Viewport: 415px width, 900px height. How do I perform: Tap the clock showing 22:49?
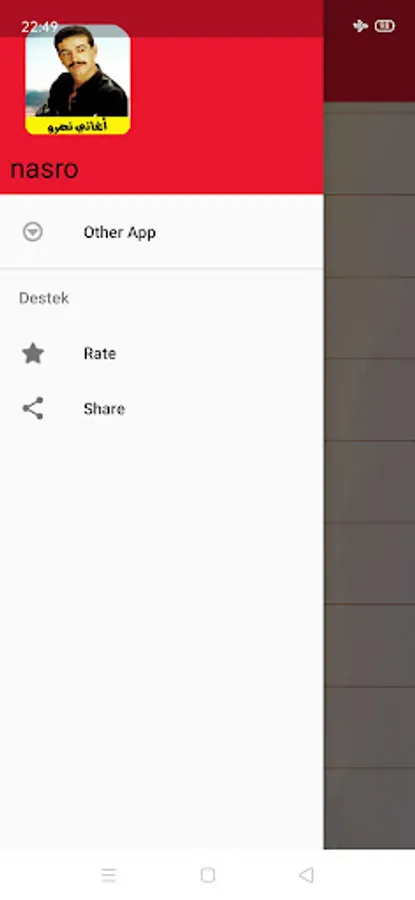tap(40, 26)
